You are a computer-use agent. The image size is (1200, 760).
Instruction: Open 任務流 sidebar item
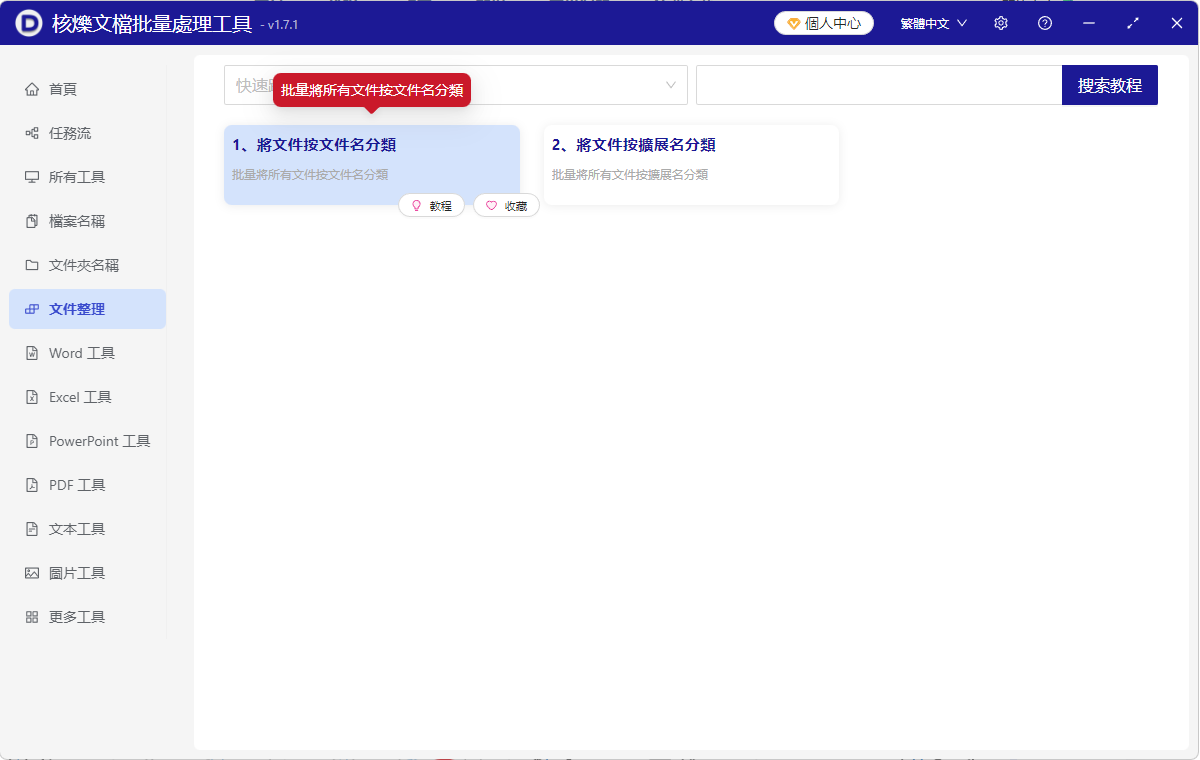(x=88, y=133)
